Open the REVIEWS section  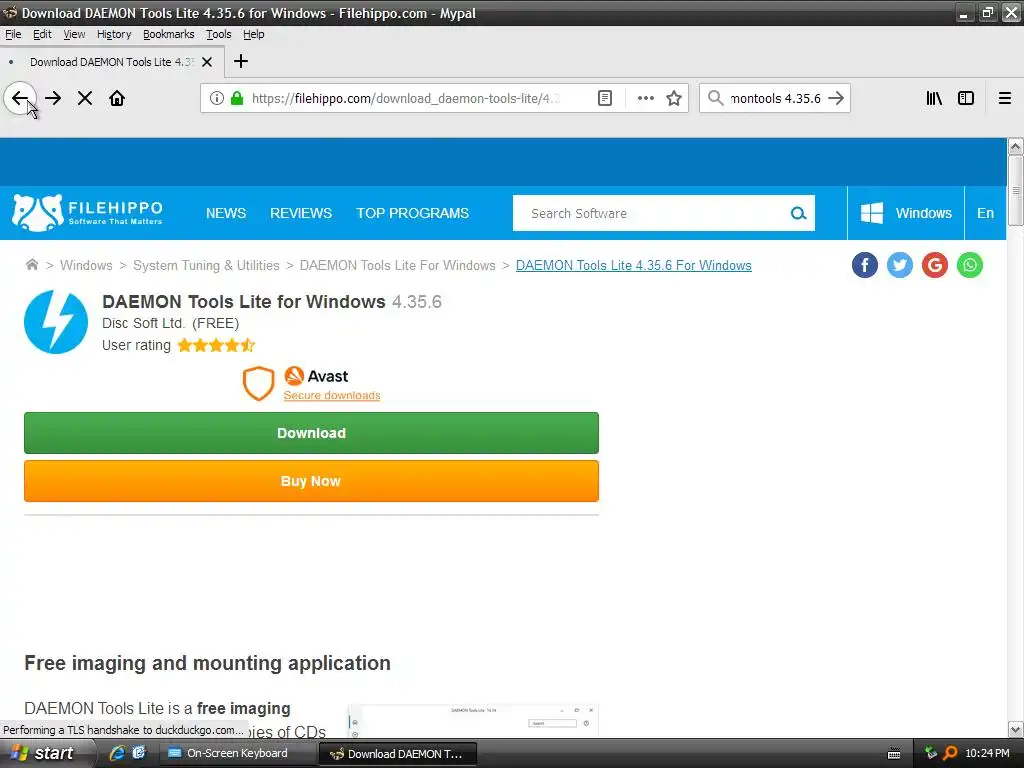pos(301,213)
